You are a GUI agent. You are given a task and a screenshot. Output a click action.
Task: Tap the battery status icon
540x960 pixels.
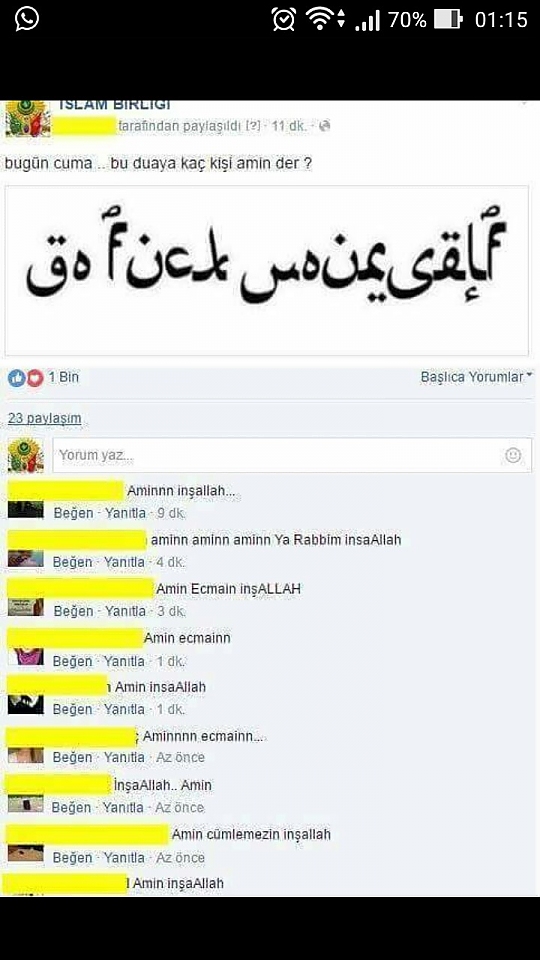tap(448, 20)
